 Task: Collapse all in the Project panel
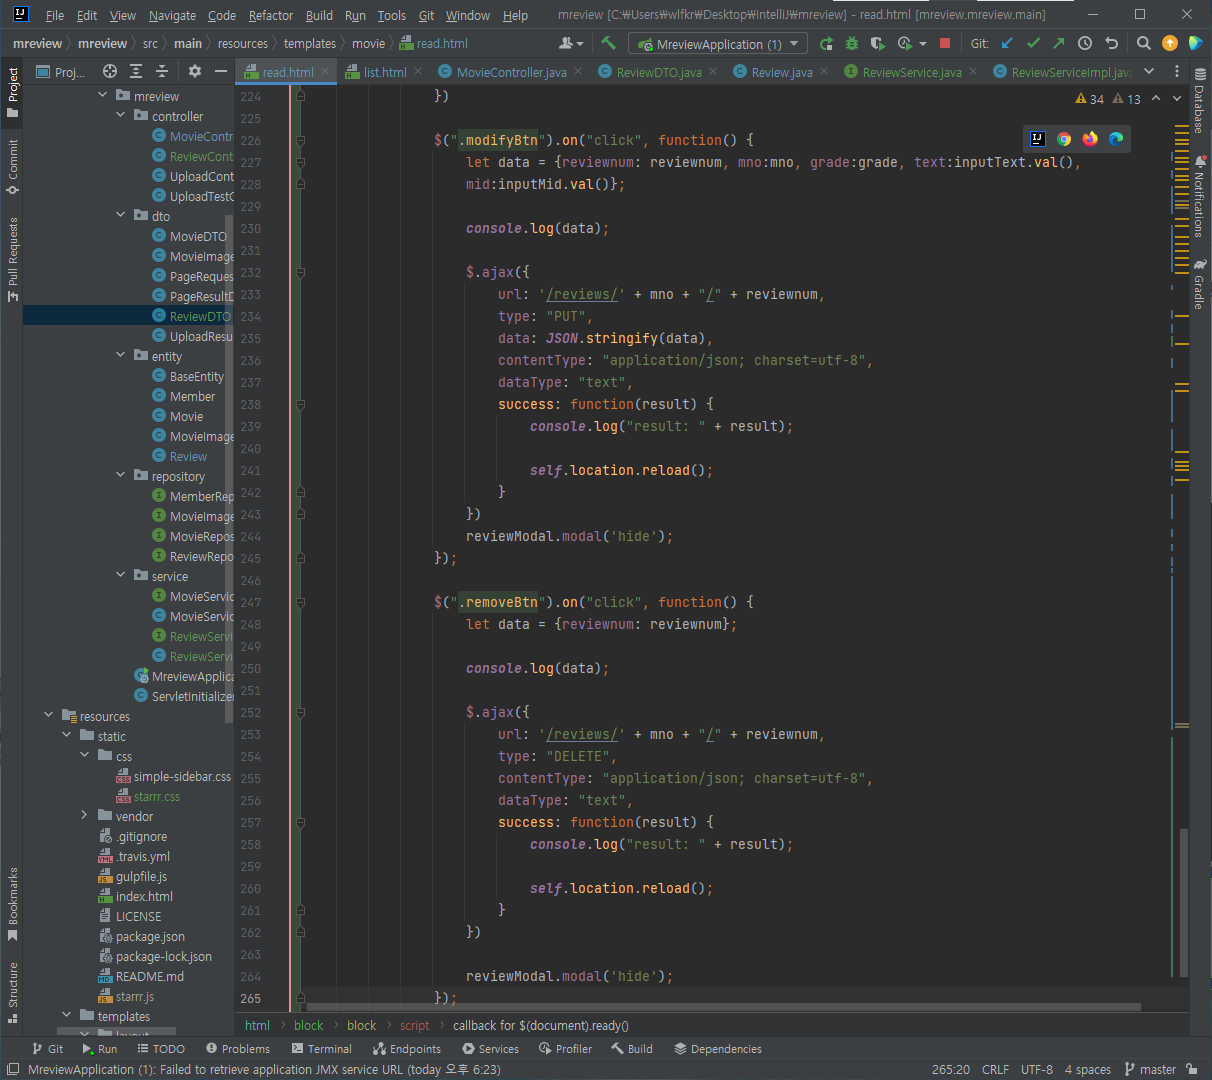click(162, 71)
